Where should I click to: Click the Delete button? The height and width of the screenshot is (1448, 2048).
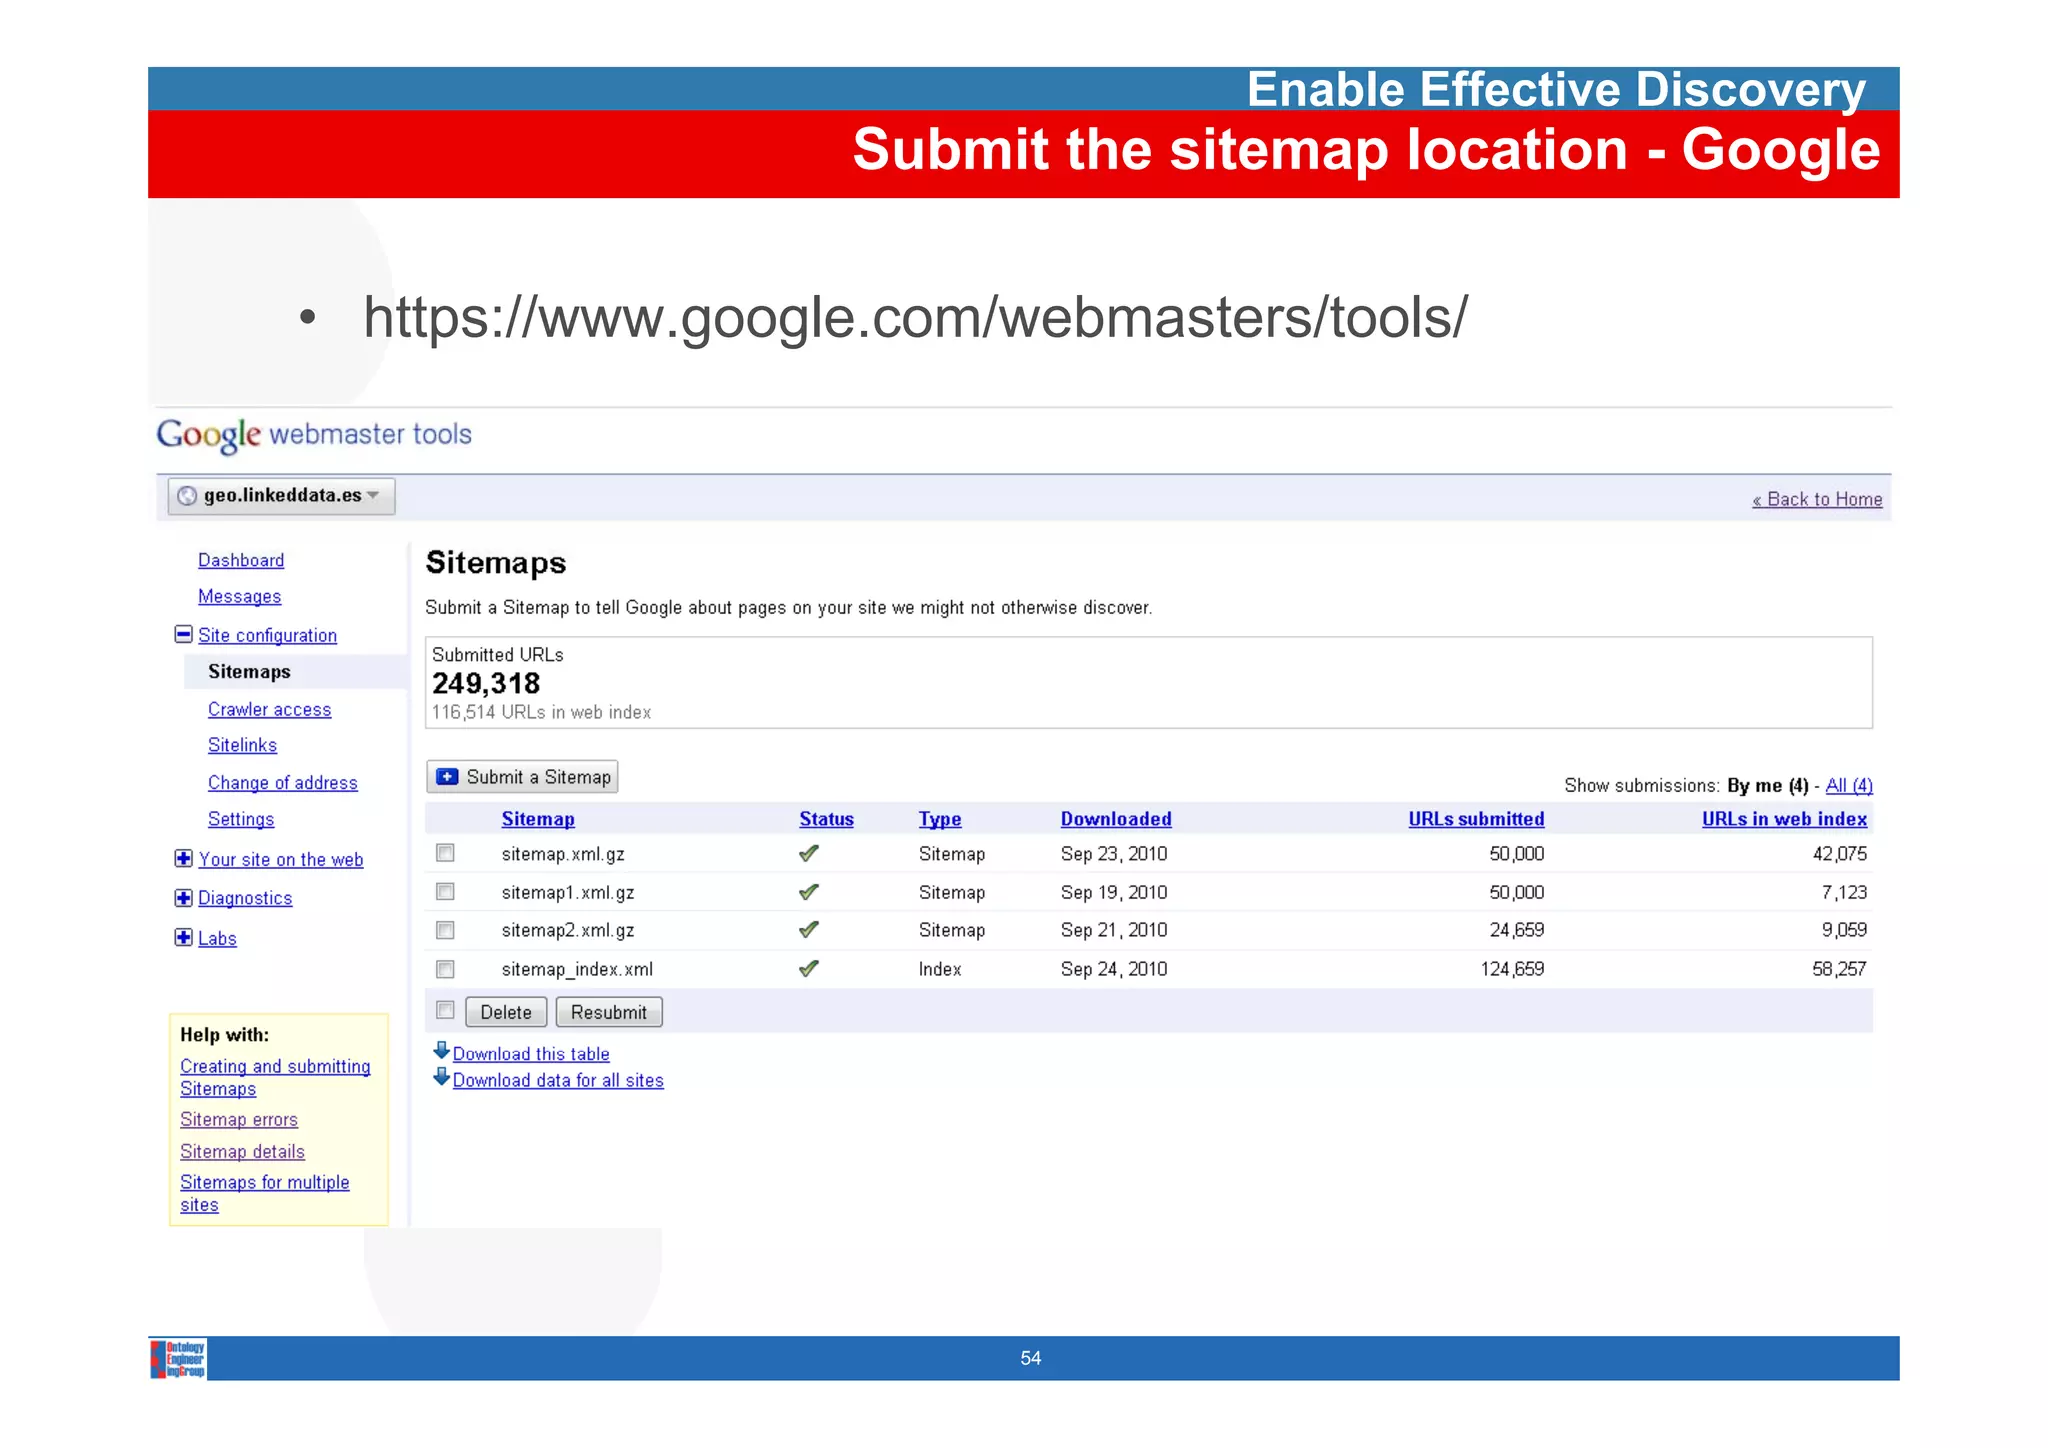(506, 1012)
